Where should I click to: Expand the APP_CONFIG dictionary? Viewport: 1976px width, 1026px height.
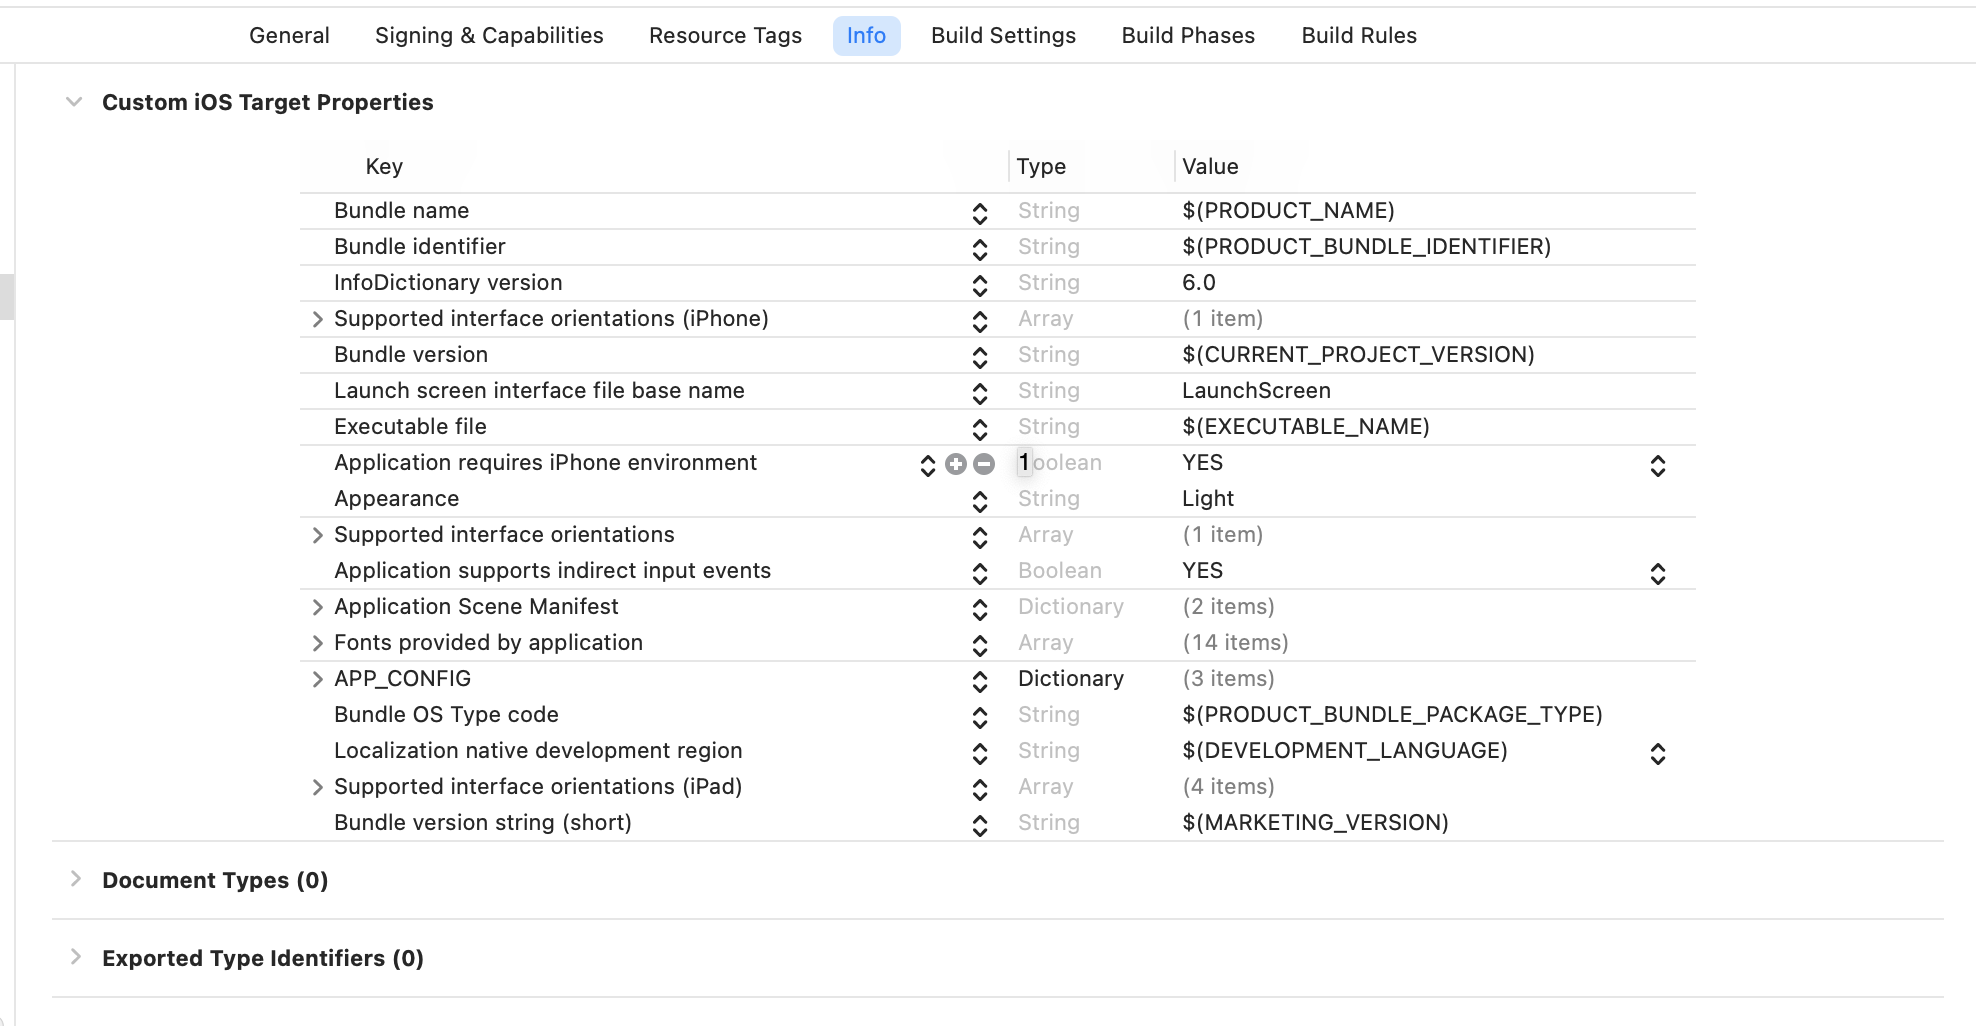[317, 679]
